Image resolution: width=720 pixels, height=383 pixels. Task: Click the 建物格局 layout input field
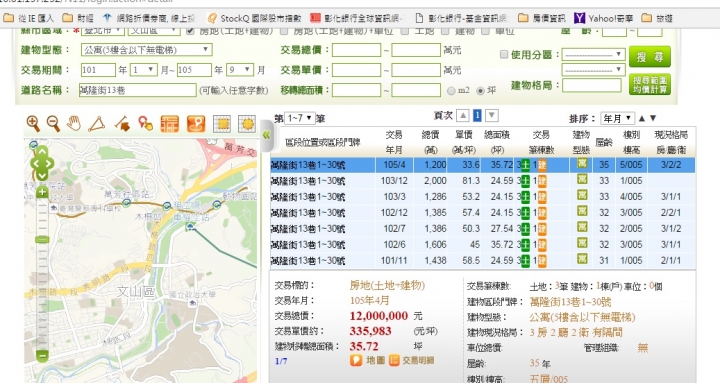[x=591, y=85]
